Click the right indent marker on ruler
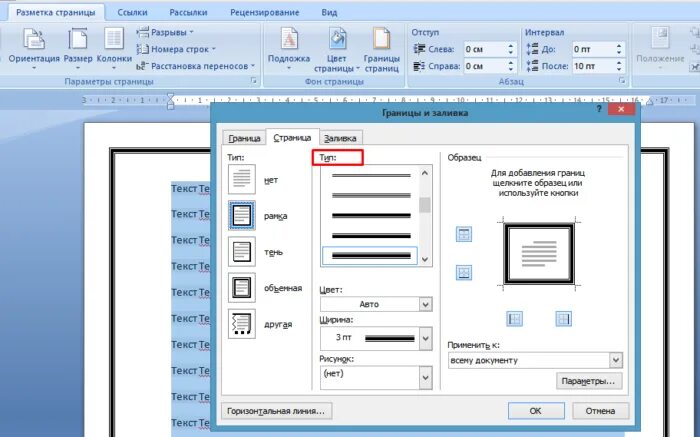The width and height of the screenshot is (700, 437). 650,102
